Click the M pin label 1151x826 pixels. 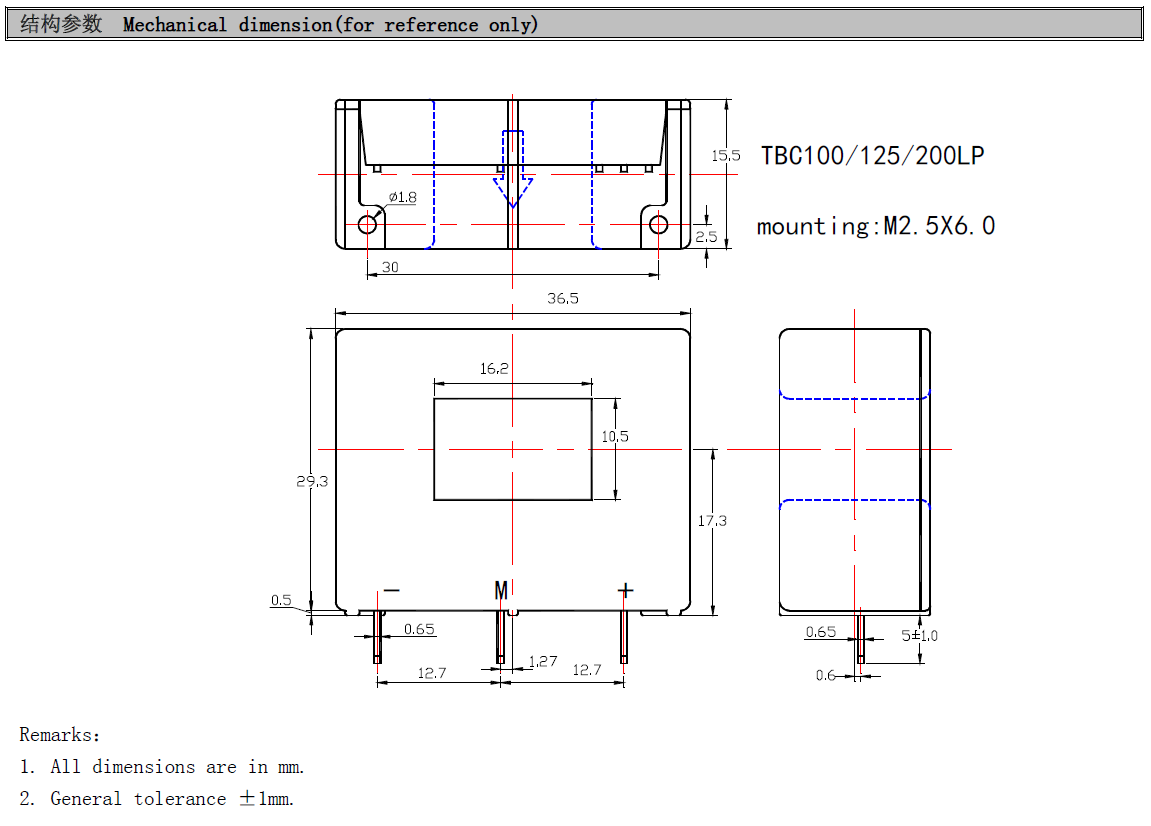[501, 590]
